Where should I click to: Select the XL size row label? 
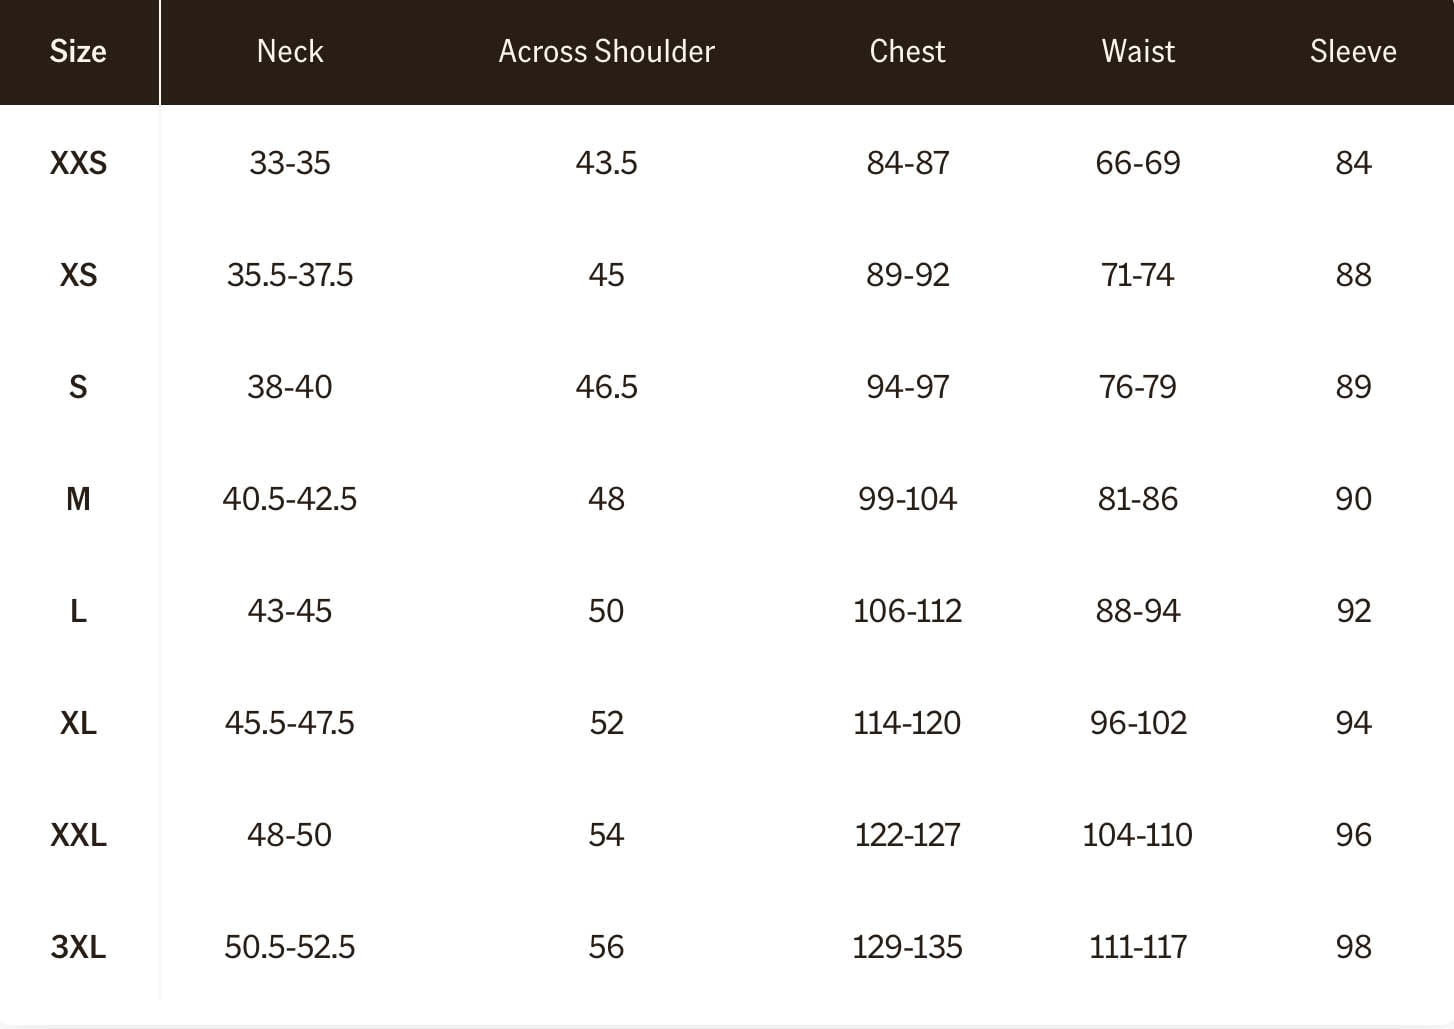pyautogui.click(x=78, y=723)
